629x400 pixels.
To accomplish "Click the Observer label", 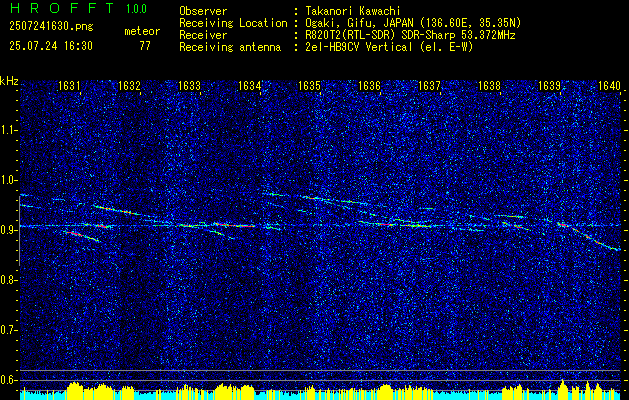I will tap(203, 11).
